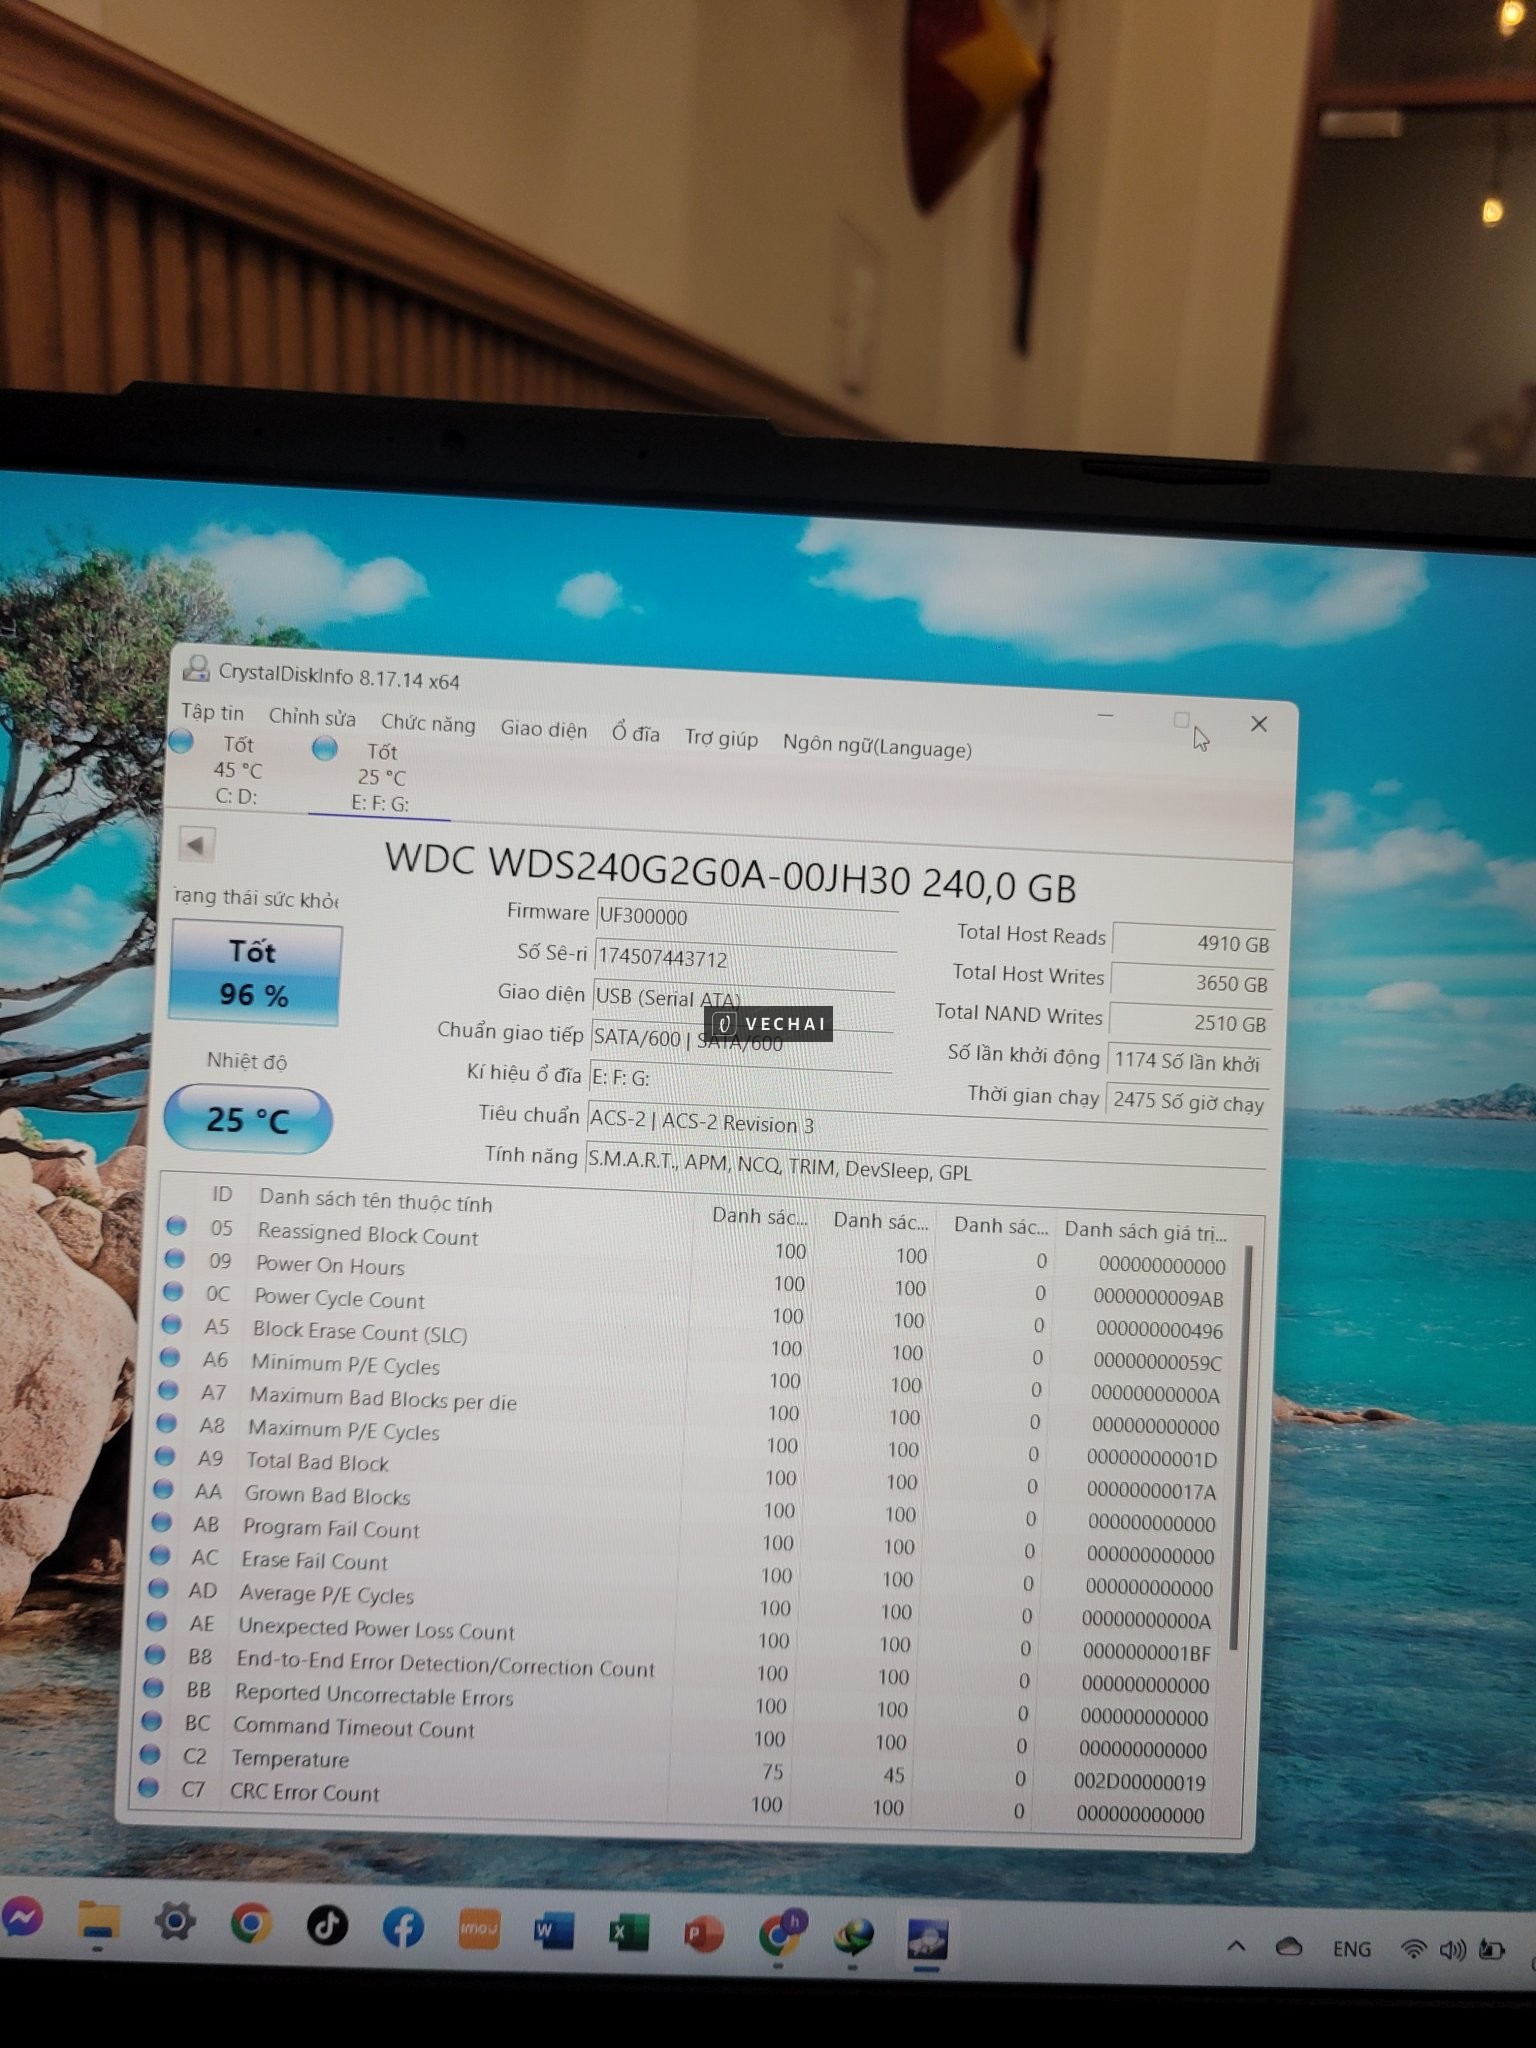
Task: Click the serial number field 174507443712
Action: (745, 959)
